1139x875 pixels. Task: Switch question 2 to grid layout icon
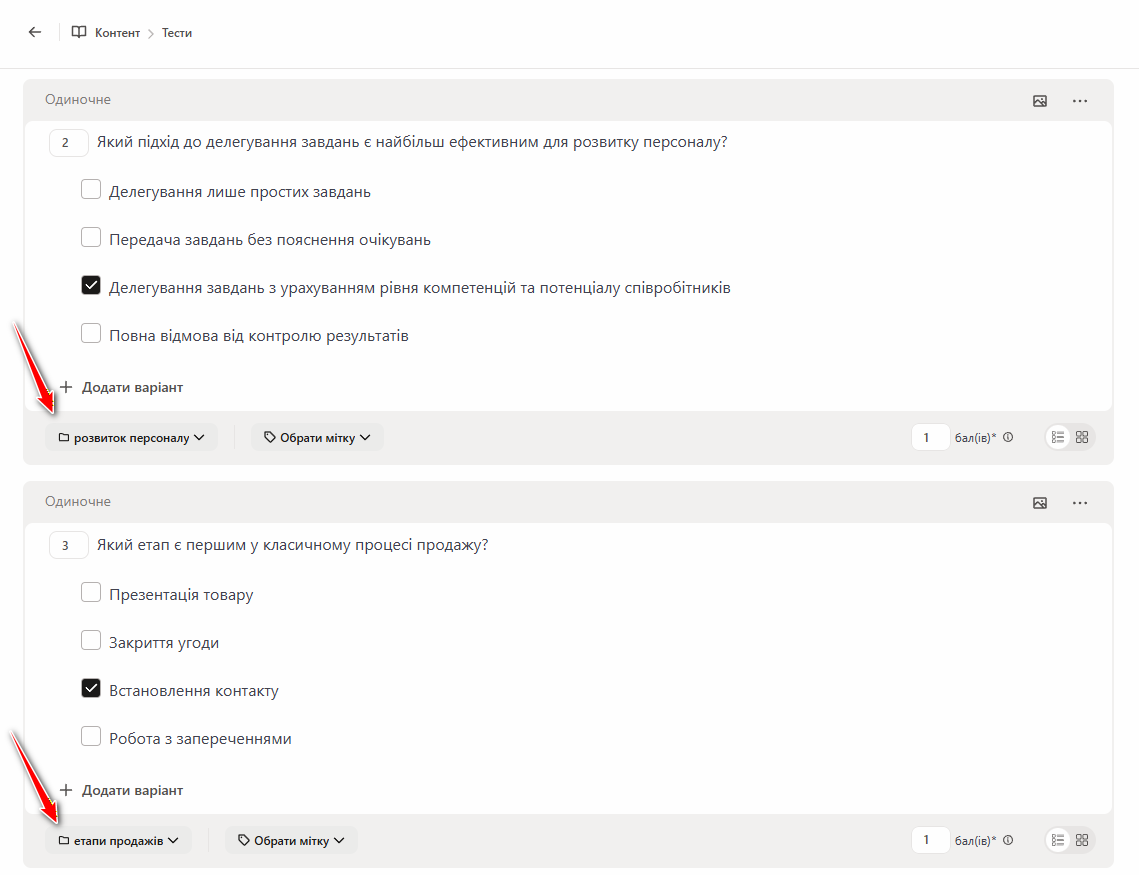tap(1082, 437)
